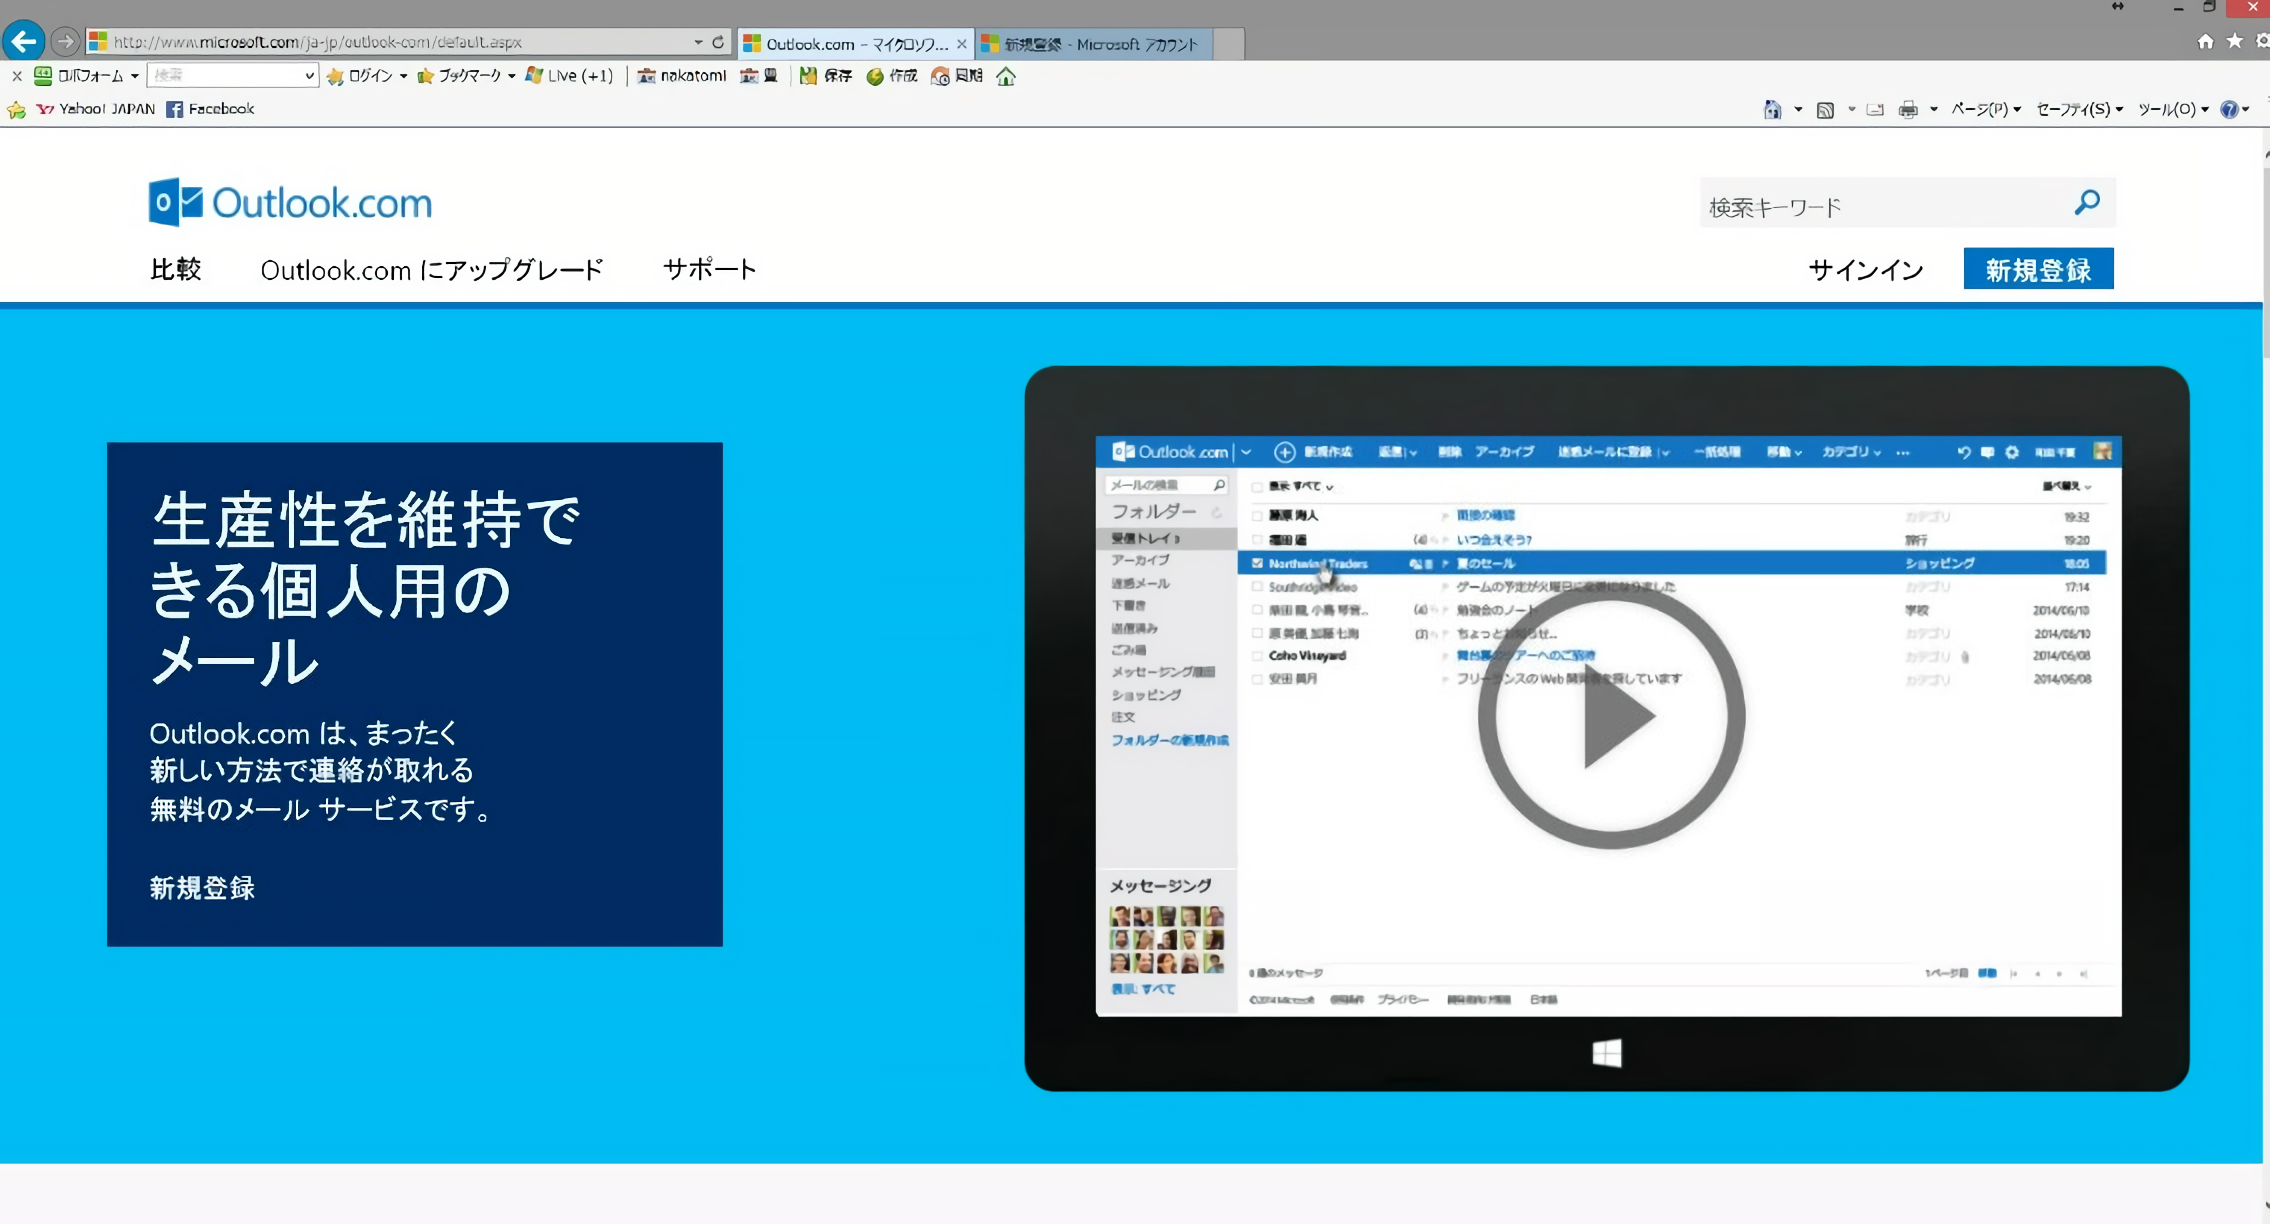Open the 比較 navigation link

(x=176, y=269)
